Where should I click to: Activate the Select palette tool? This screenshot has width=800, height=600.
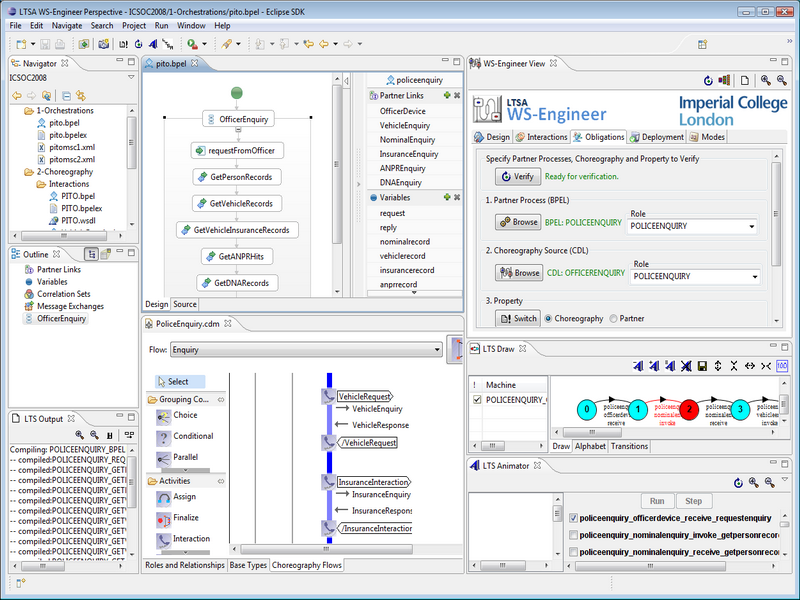click(180, 382)
